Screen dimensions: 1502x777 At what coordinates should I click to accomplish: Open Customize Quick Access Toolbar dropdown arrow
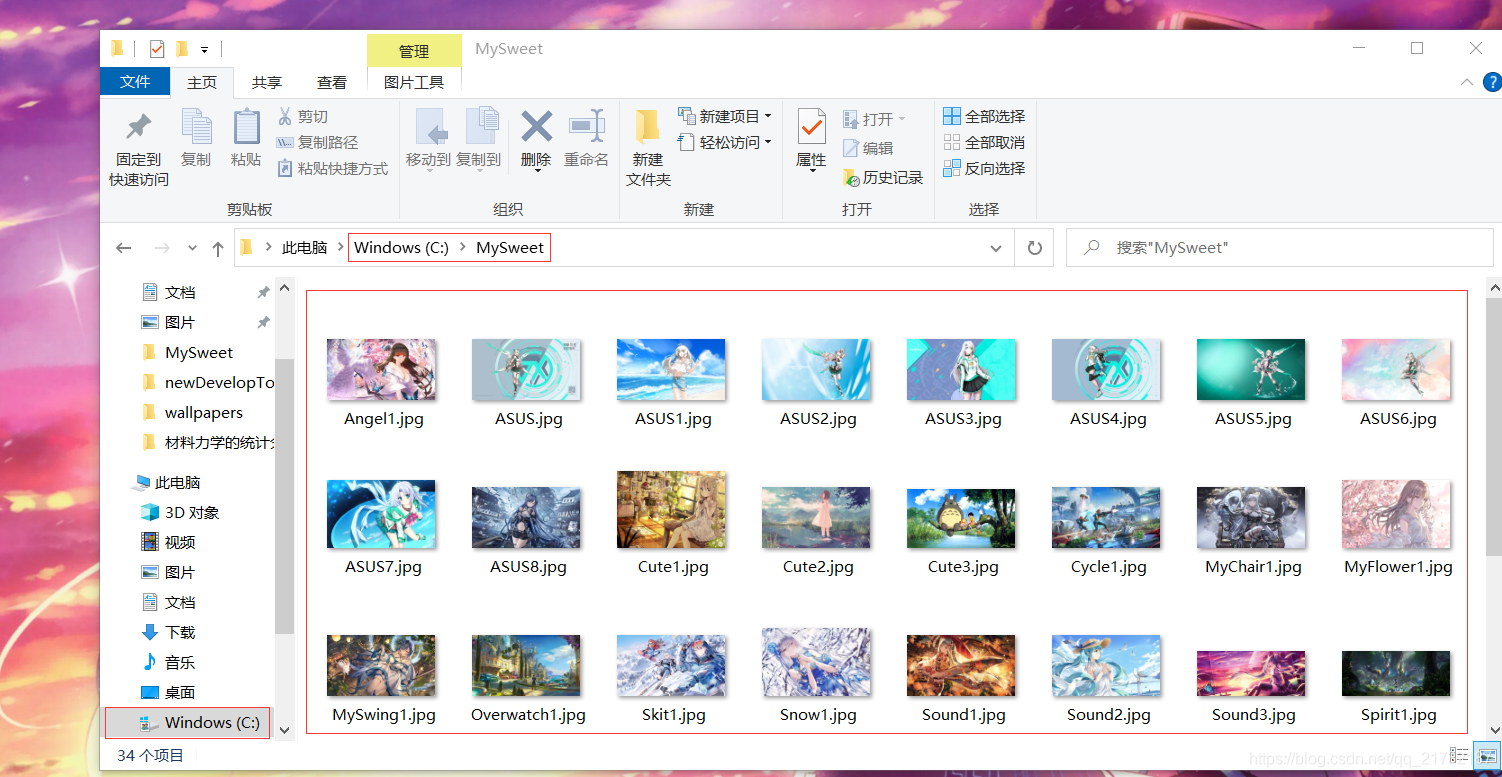(204, 49)
